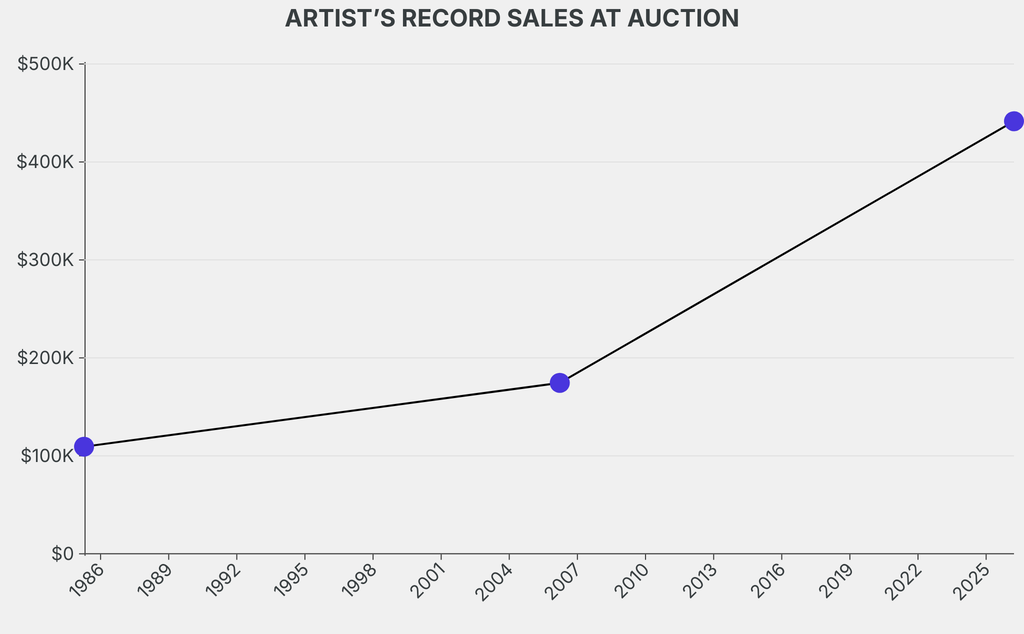Click the $300K axis label
The image size is (1024, 634).
[46, 260]
